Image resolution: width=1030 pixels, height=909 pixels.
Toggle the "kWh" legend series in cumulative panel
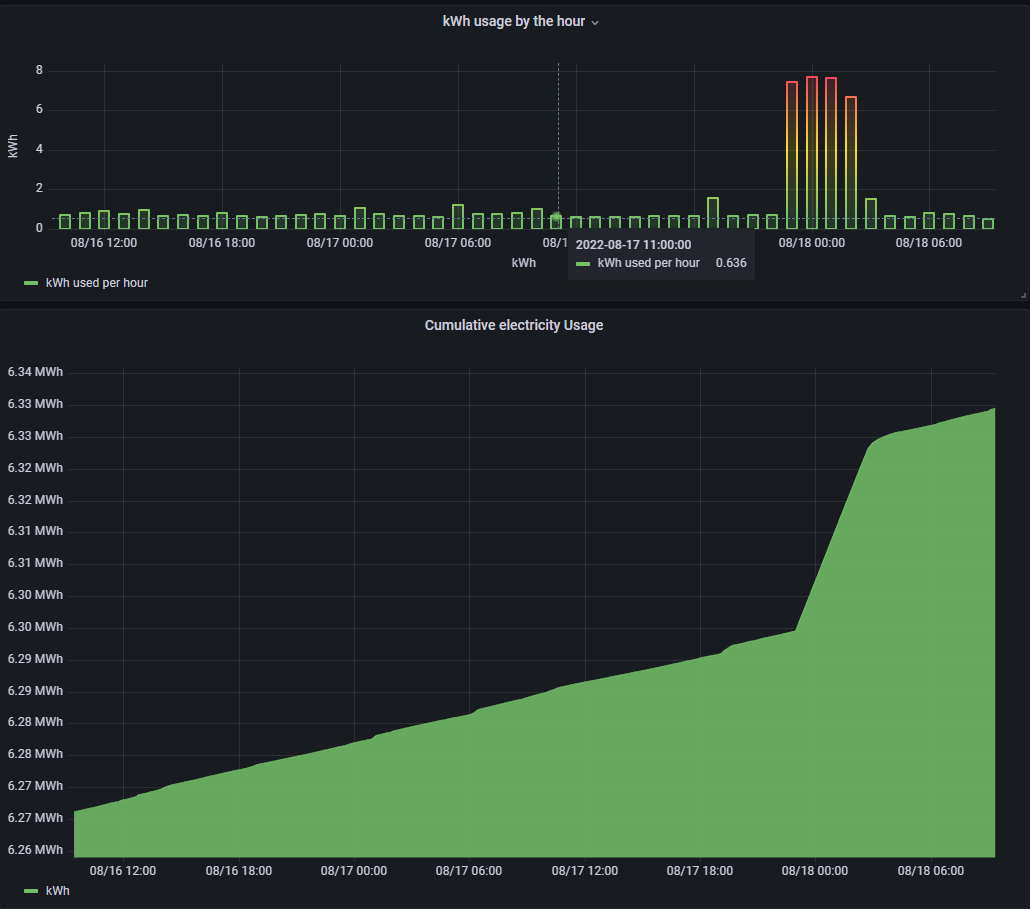[58, 889]
